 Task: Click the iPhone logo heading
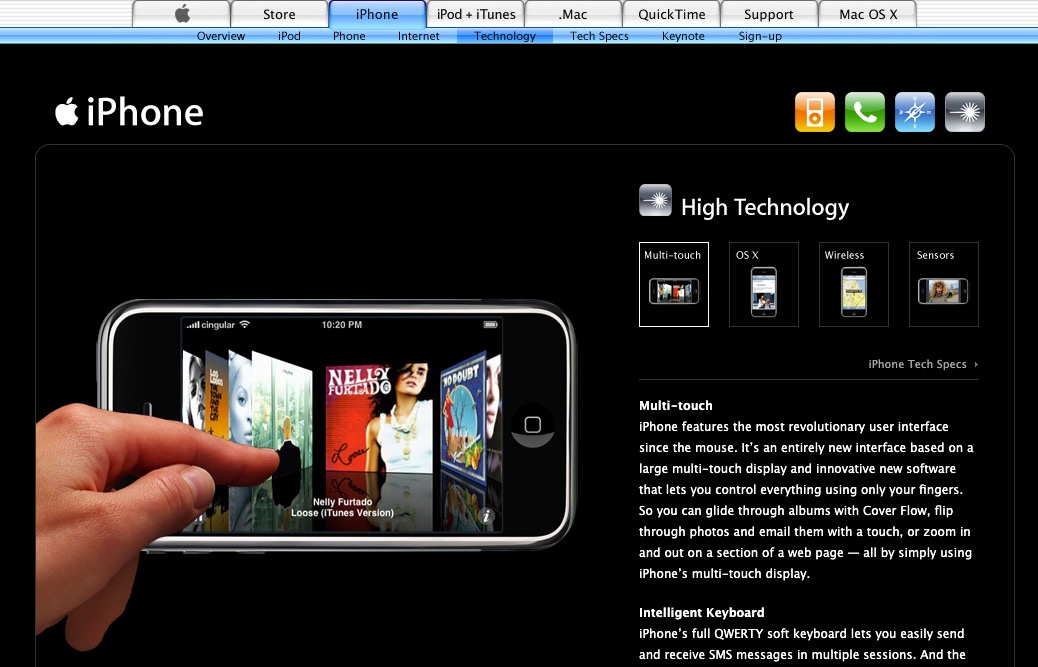[x=129, y=112]
